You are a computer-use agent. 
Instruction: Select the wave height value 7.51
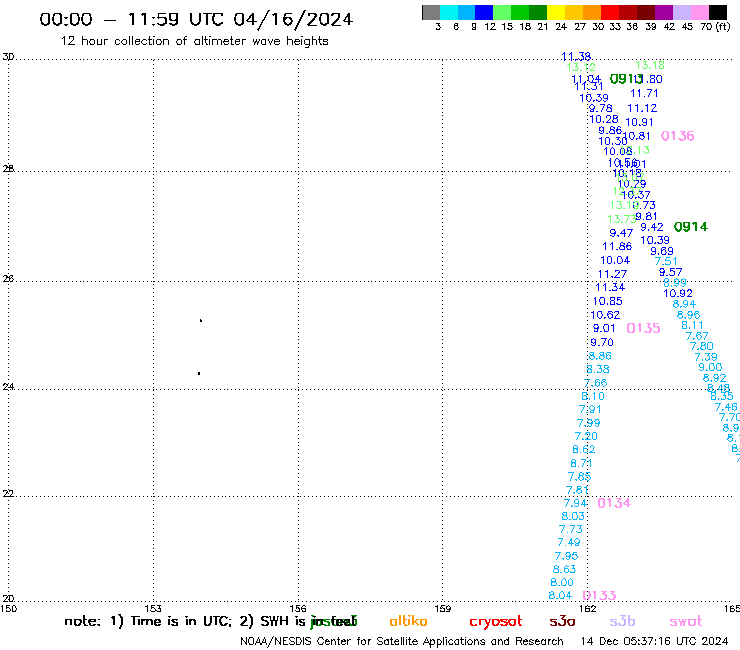coord(665,261)
